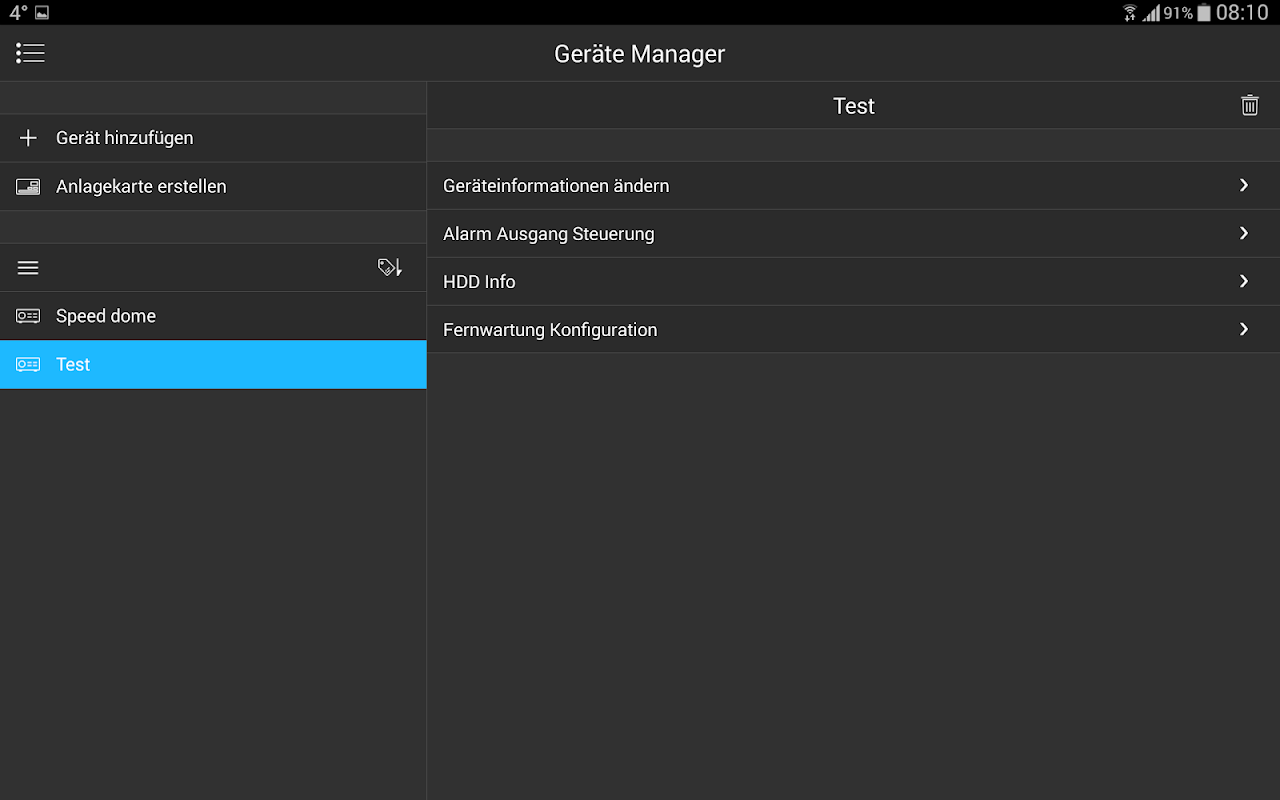
Task: Open Fernwartung Konfiguration settings
Action: point(550,330)
